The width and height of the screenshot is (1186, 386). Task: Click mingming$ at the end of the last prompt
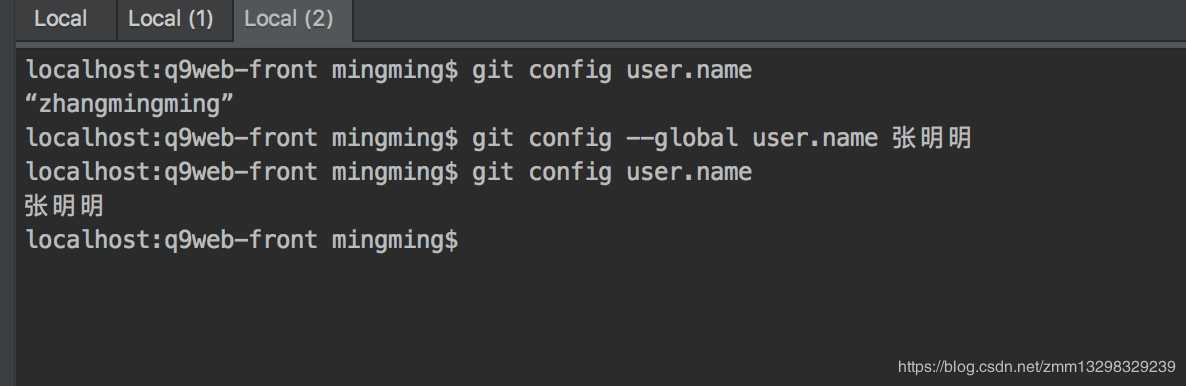coord(395,240)
